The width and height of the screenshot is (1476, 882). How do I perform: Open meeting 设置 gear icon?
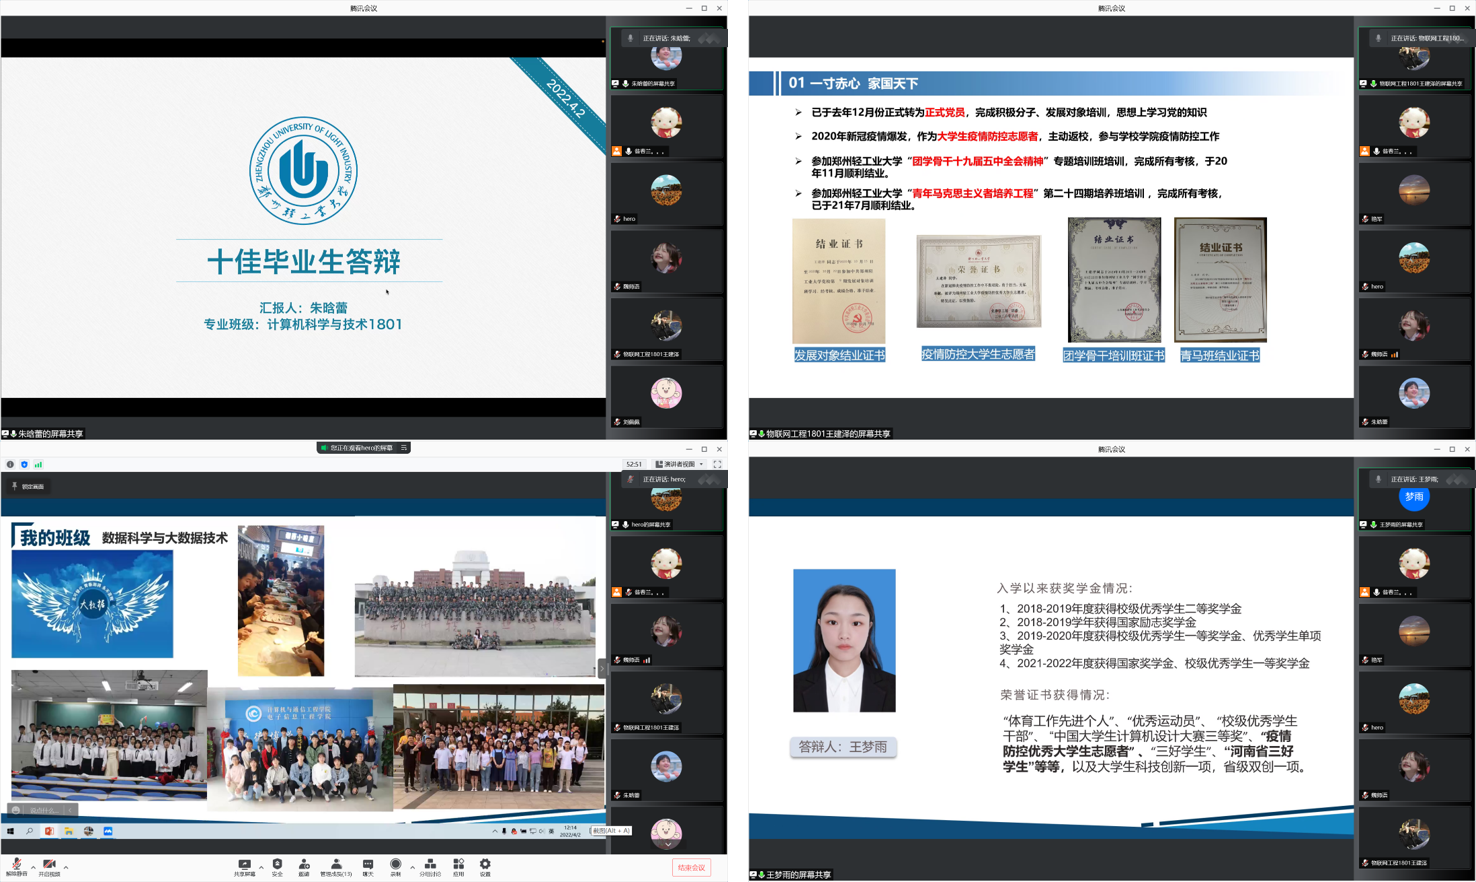point(485,866)
